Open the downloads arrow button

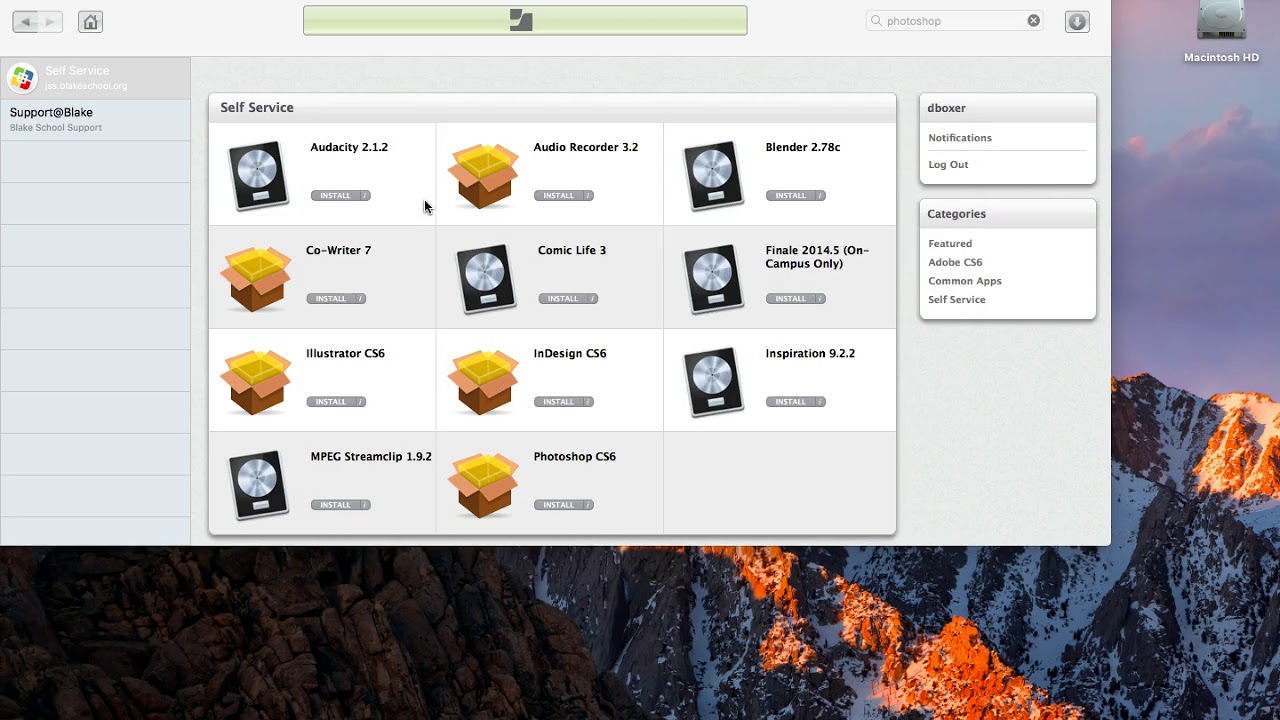pyautogui.click(x=1077, y=21)
